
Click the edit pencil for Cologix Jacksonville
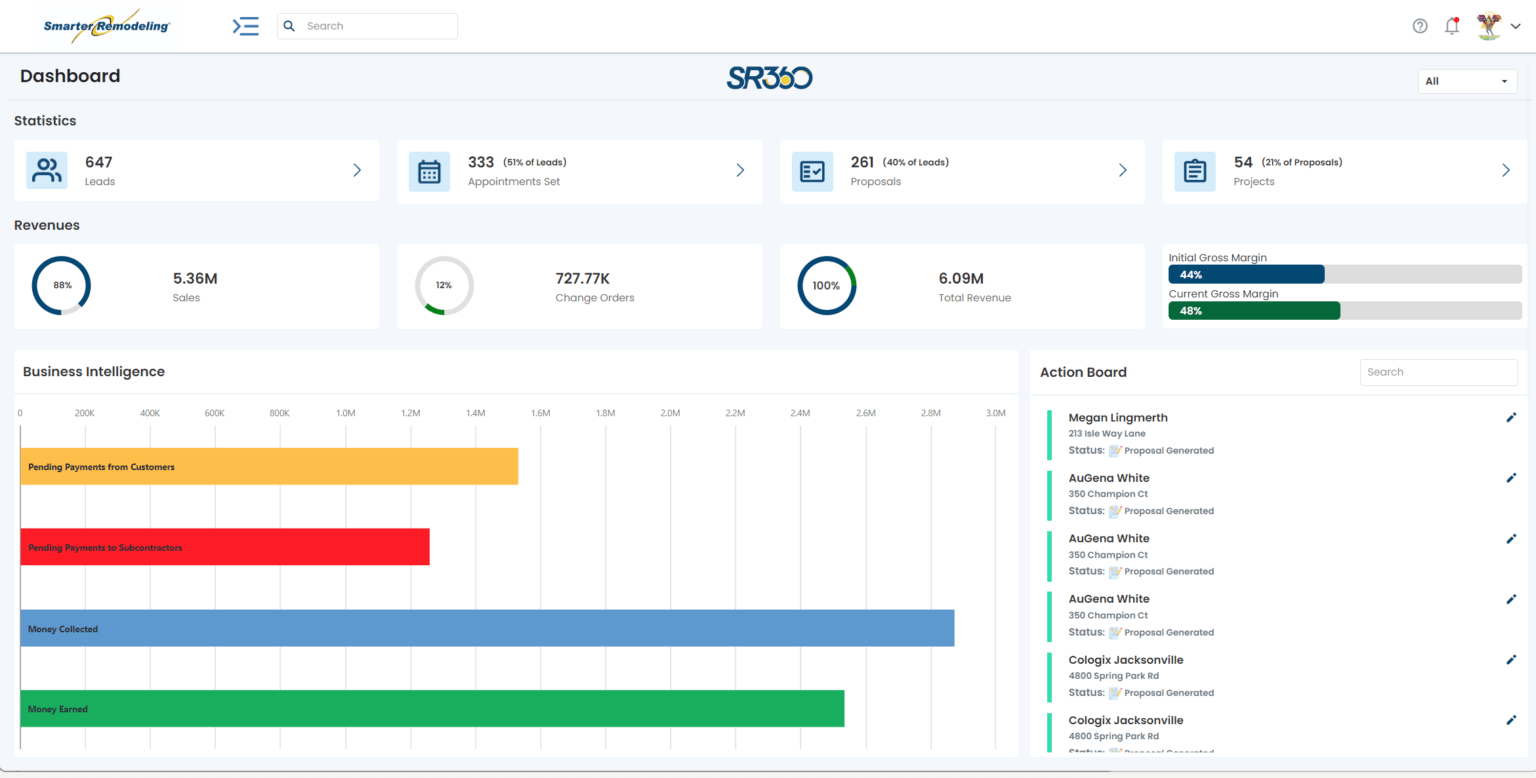(1511, 659)
